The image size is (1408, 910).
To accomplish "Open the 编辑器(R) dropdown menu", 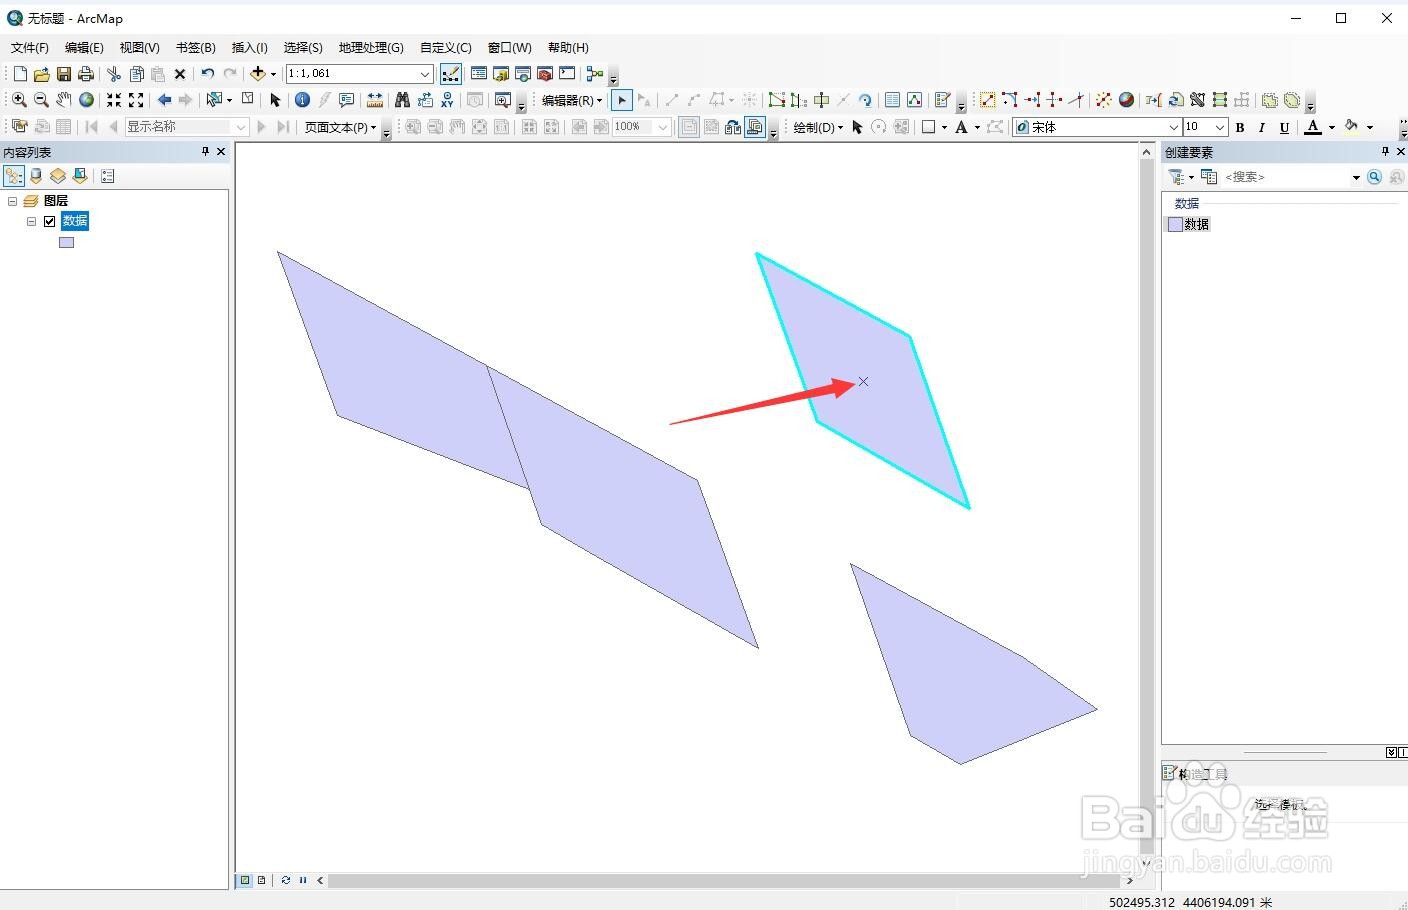I will (572, 100).
